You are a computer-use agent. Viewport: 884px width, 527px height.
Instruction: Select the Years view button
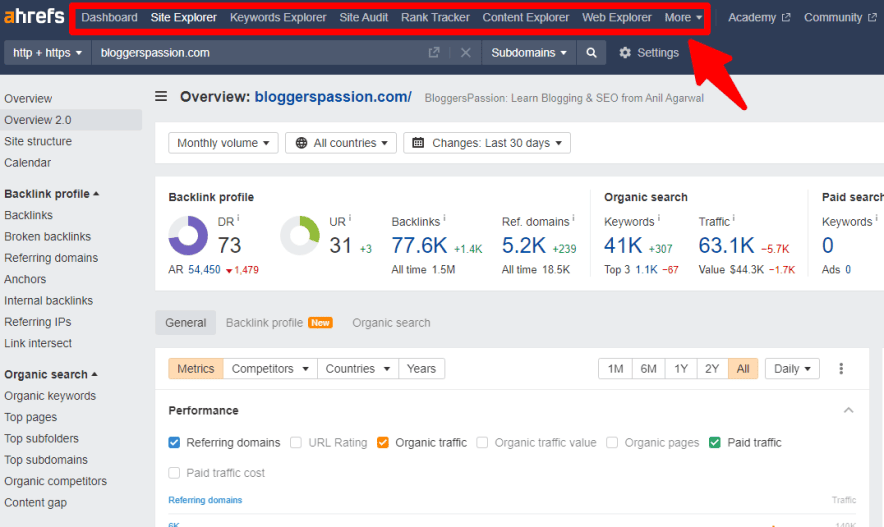(x=421, y=369)
